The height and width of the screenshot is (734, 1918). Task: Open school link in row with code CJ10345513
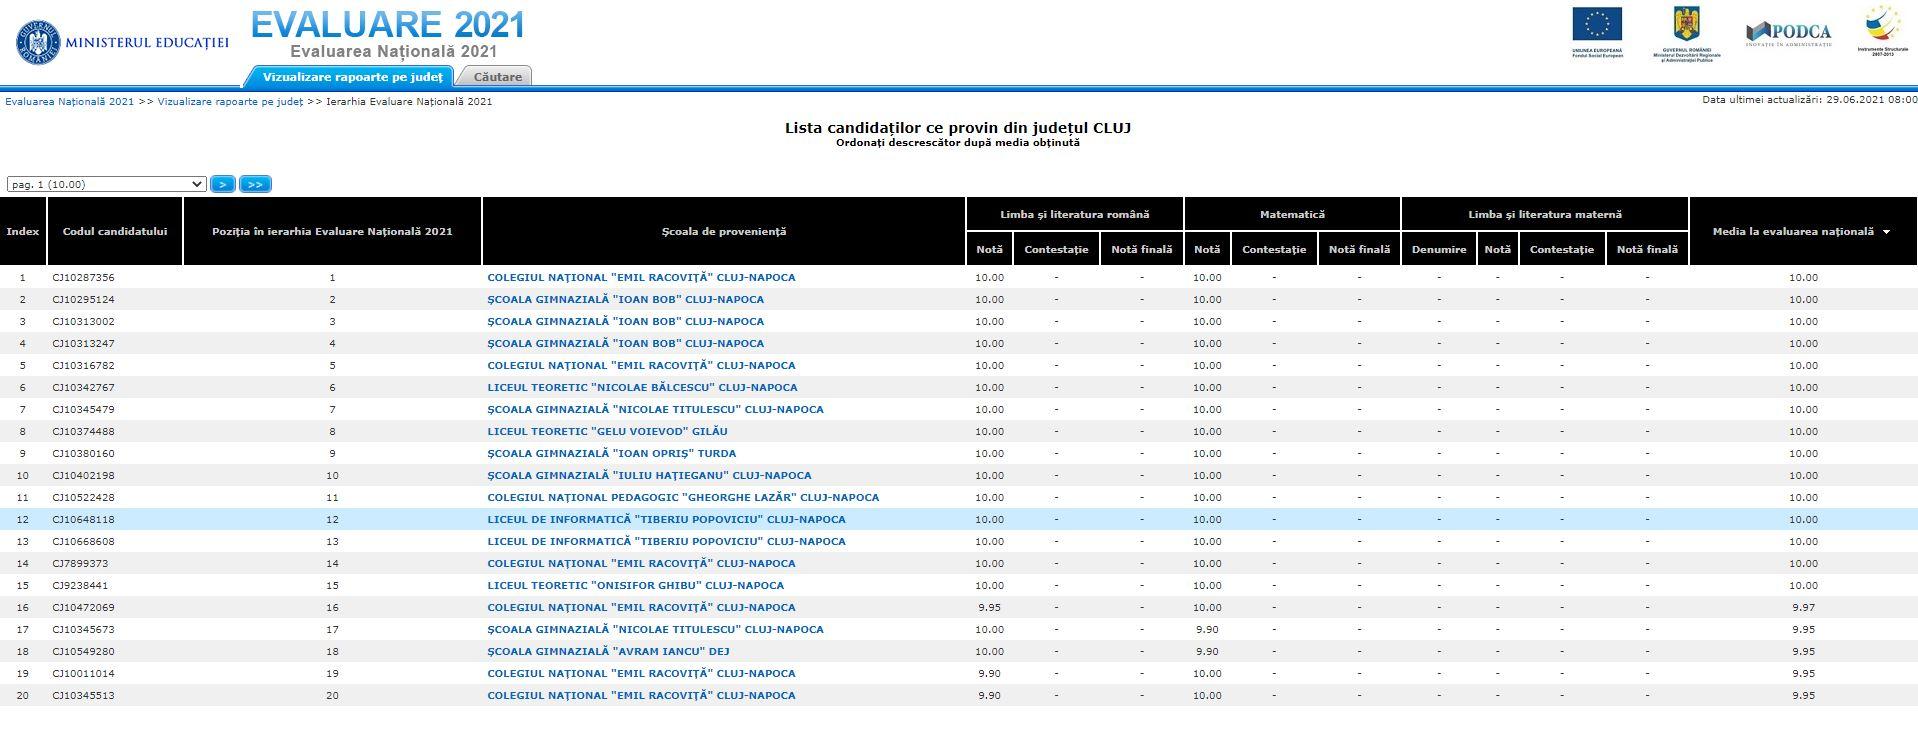[x=641, y=695]
